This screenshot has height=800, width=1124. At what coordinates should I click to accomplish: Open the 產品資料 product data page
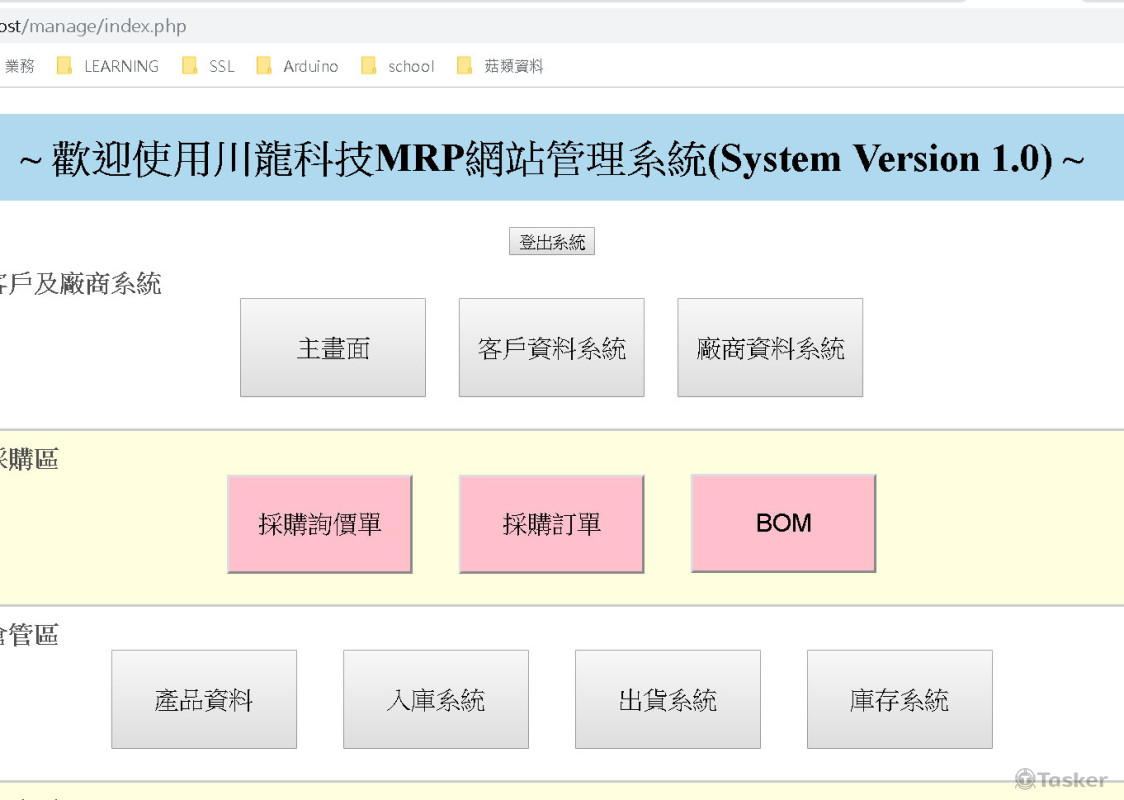(204, 698)
